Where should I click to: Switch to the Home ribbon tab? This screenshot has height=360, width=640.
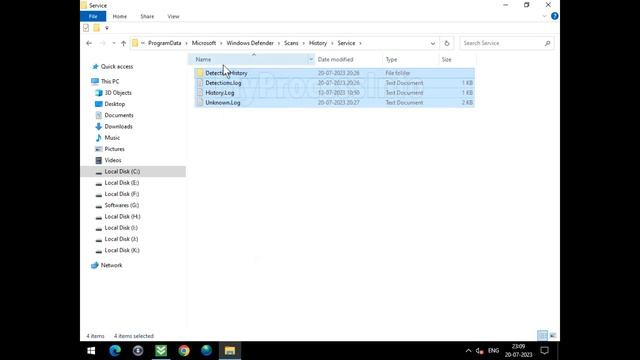(120, 16)
